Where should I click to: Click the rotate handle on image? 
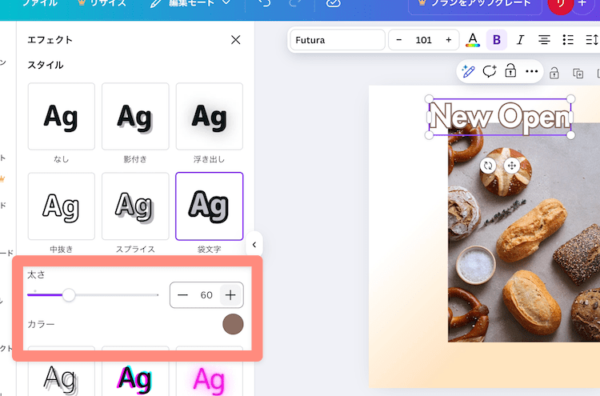[488, 166]
